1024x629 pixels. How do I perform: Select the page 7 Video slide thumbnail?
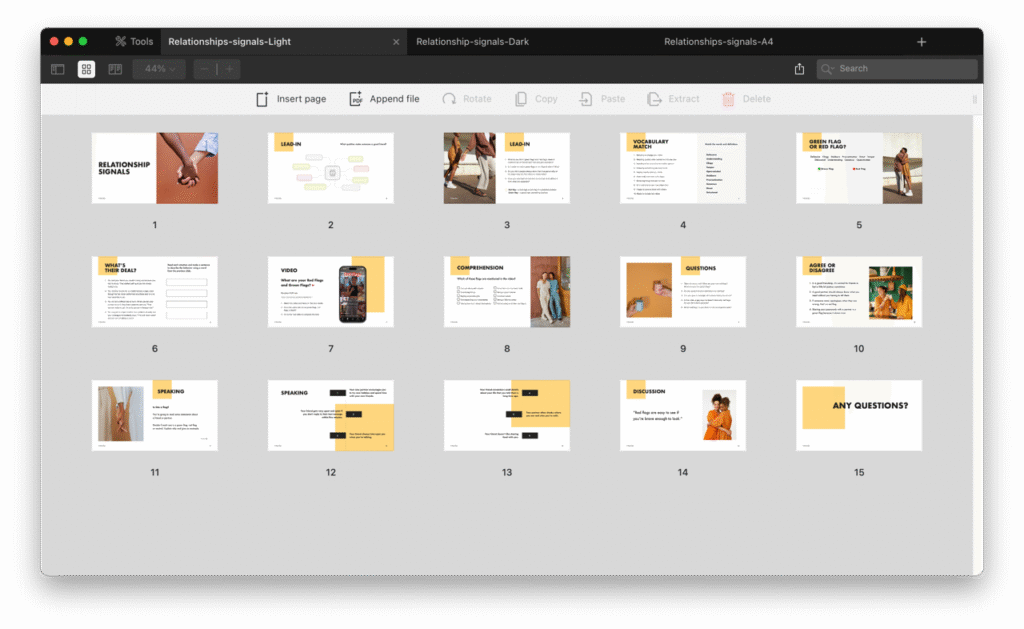tap(331, 291)
